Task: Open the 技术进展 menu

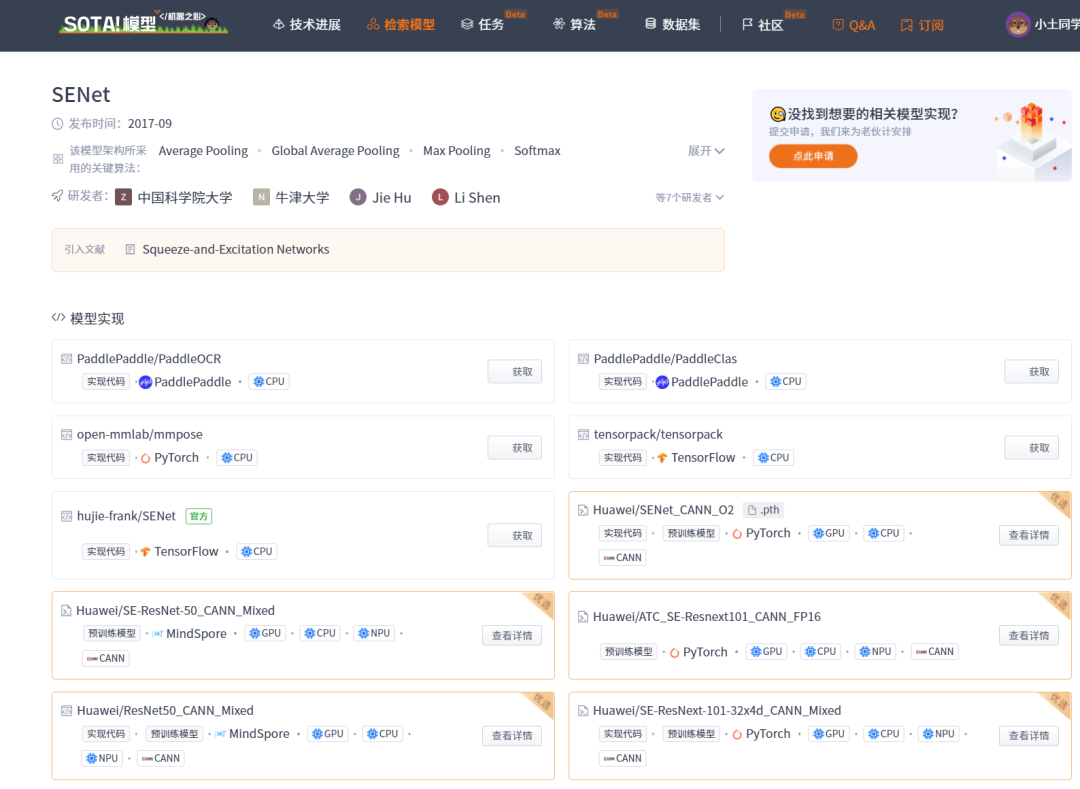Action: tap(307, 25)
